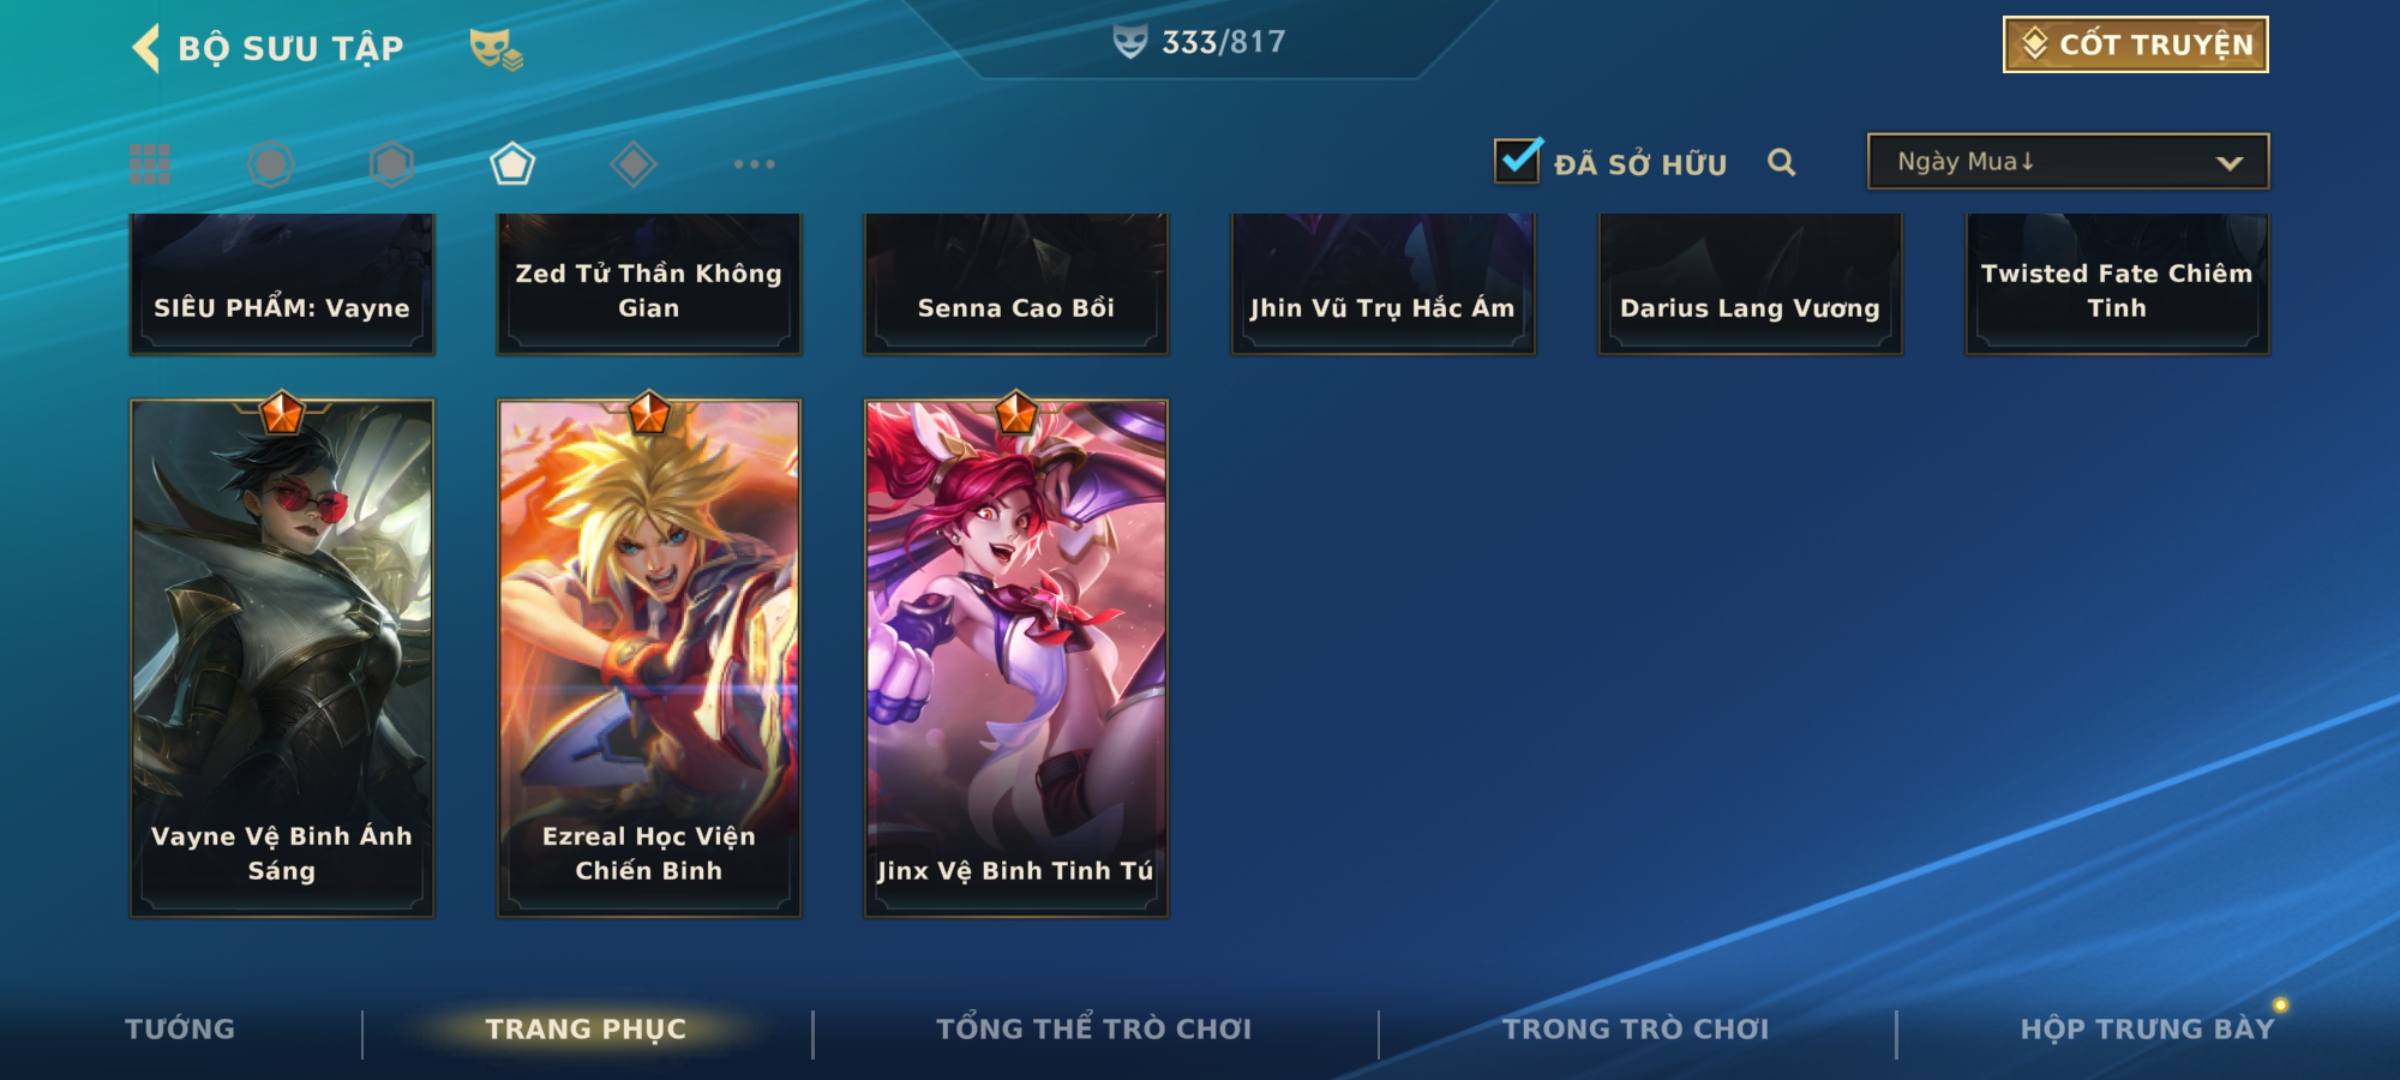Click the sort dropdown chevron arrow
Image resolution: width=2400 pixels, height=1080 pixels.
2229,163
